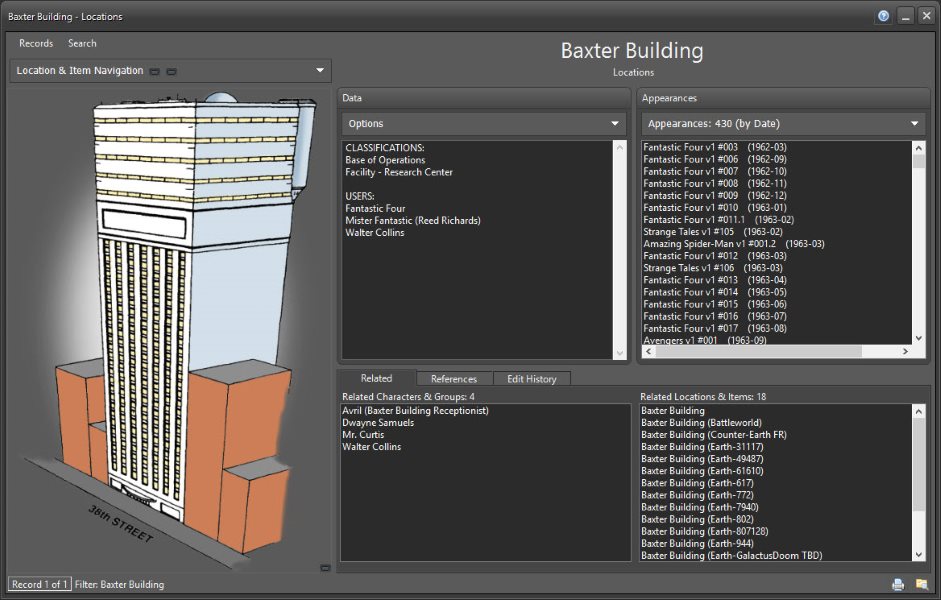Click the printer icon in the status bar
The height and width of the screenshot is (600, 941).
click(898, 584)
